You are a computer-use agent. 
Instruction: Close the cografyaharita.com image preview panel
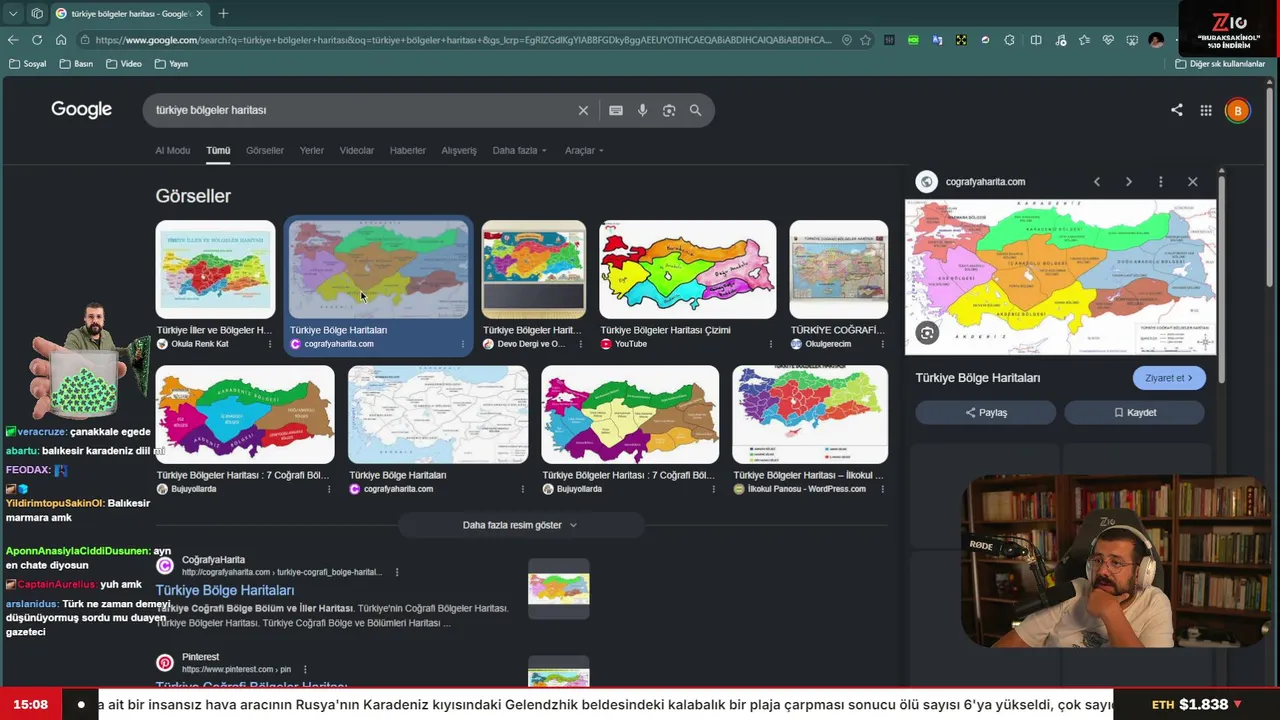click(x=1192, y=181)
